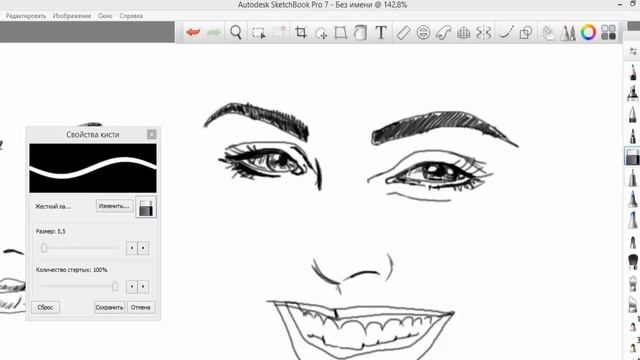
Task: Open the Draw Shapes tool
Action: (526, 32)
